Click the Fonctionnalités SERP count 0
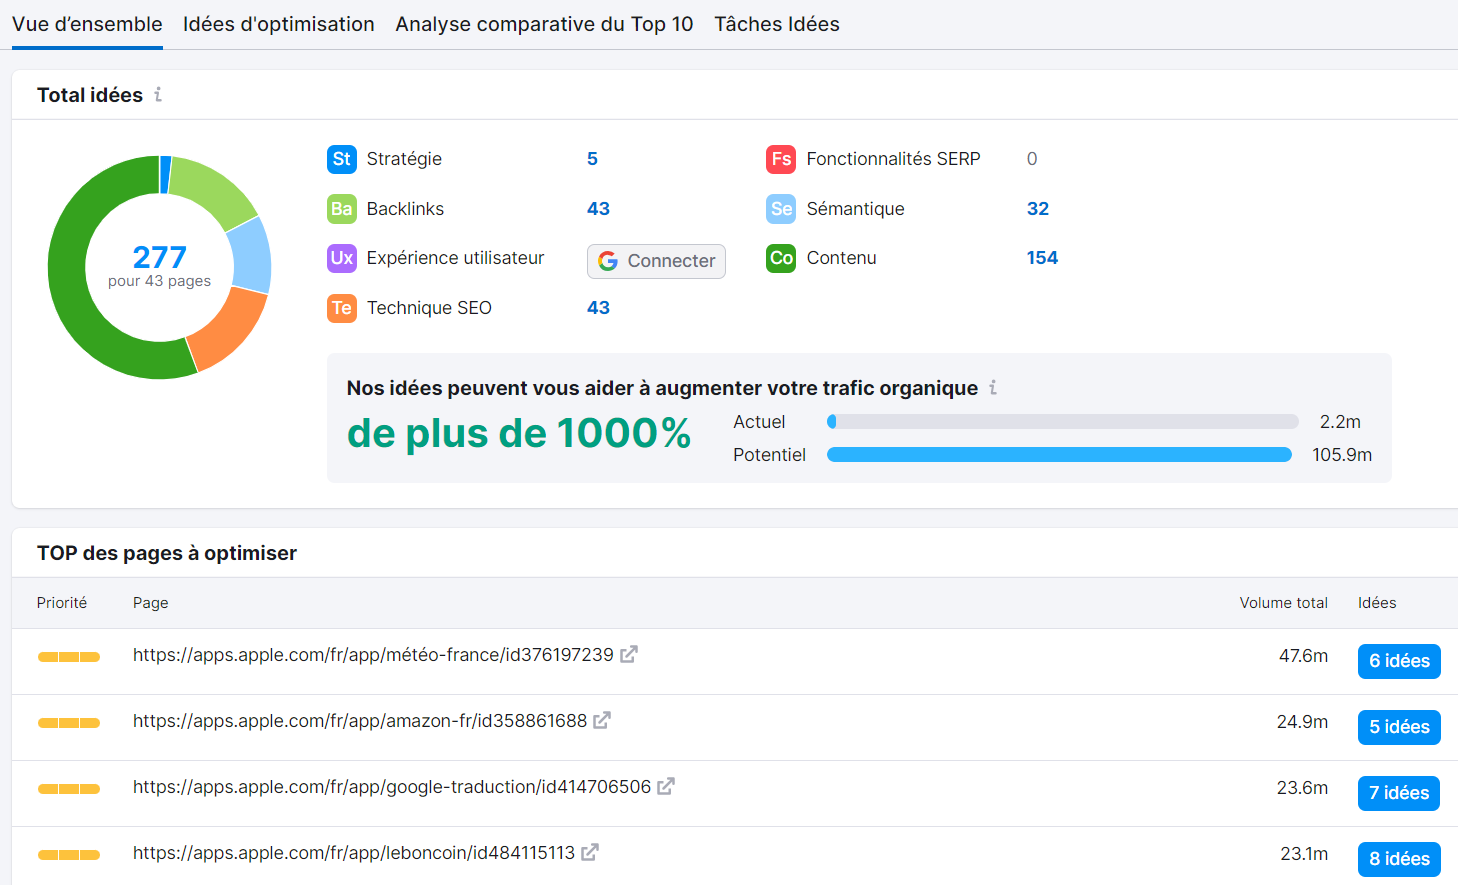 pos(1032,159)
